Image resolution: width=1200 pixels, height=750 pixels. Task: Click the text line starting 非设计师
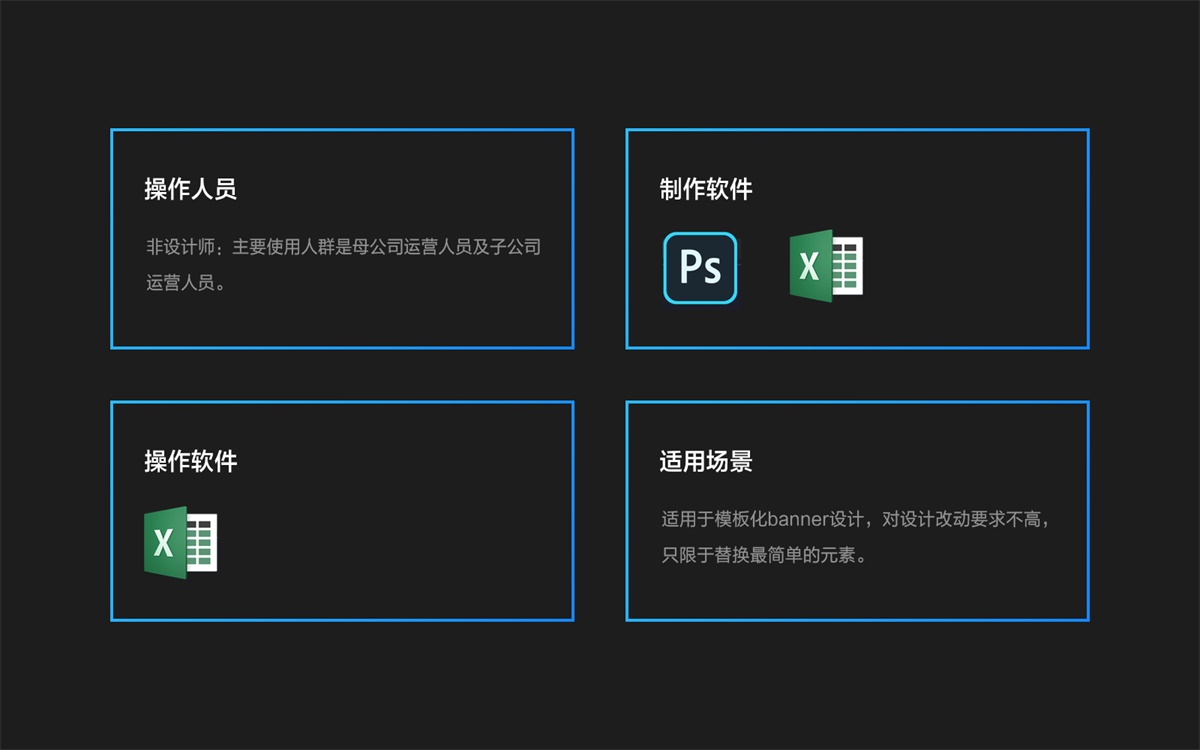(344, 247)
